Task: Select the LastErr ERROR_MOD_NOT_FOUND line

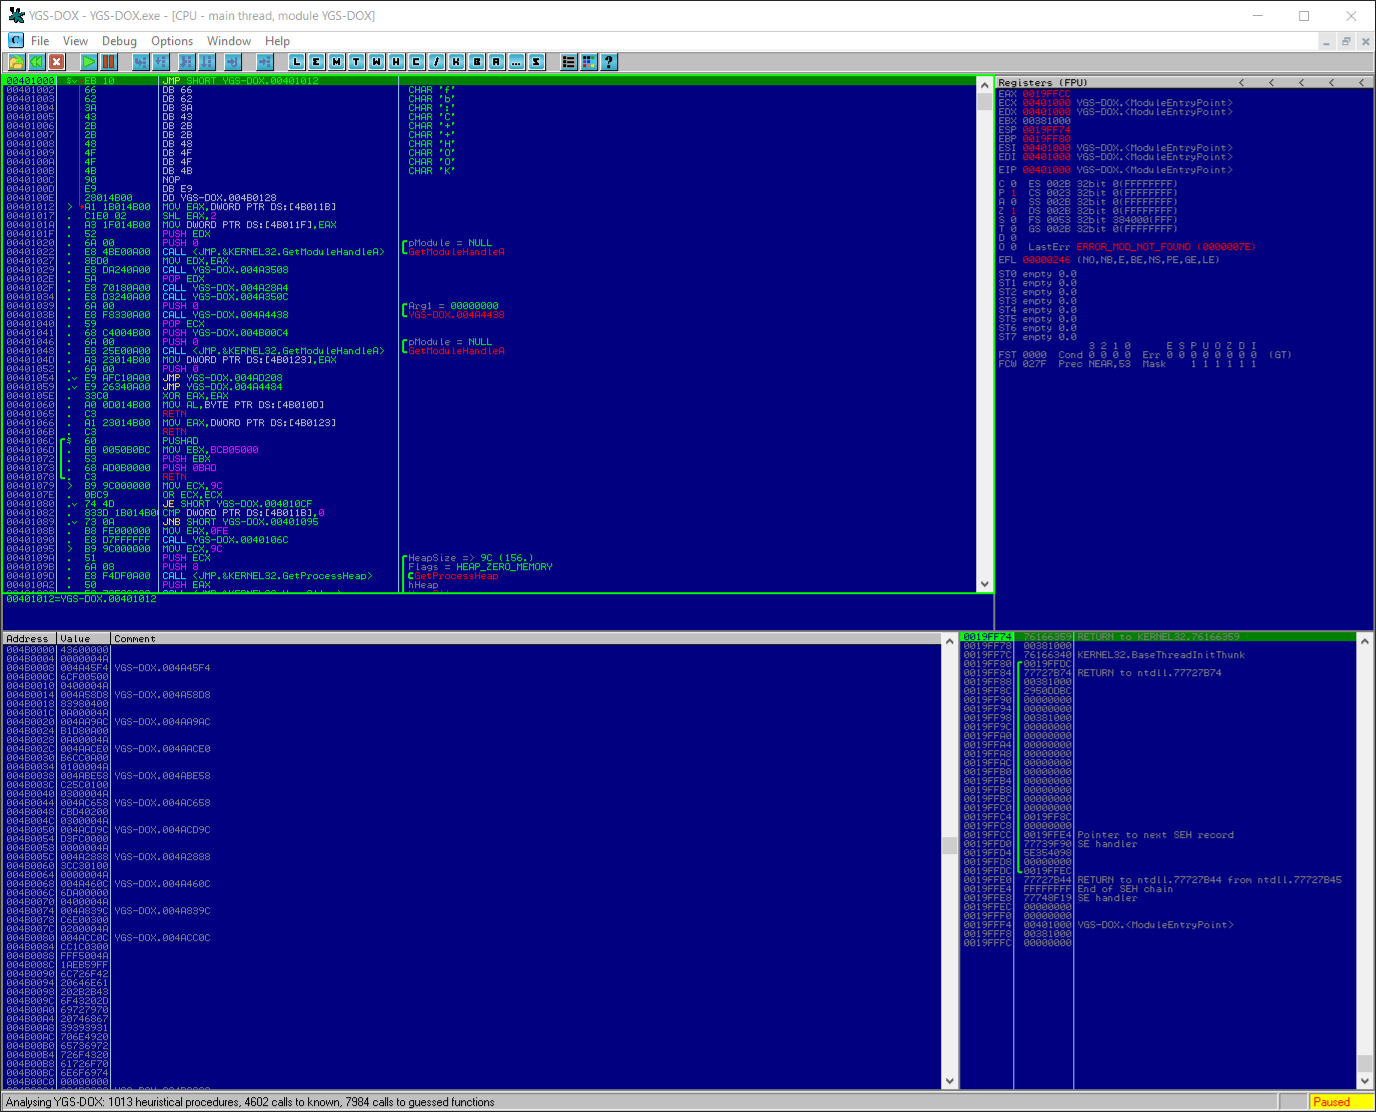Action: [1140, 247]
